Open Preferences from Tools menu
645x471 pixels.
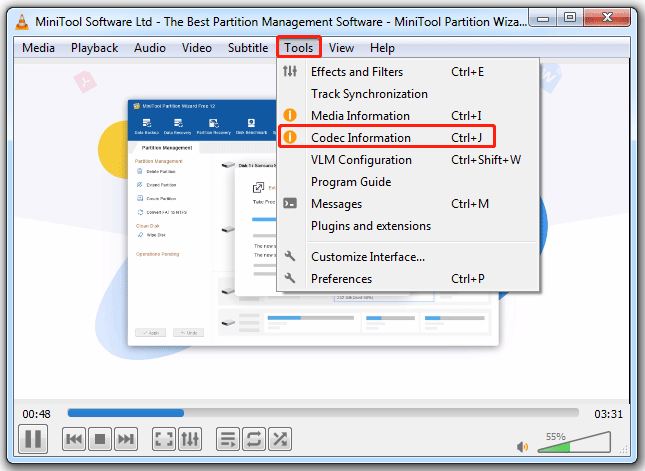click(x=408, y=279)
